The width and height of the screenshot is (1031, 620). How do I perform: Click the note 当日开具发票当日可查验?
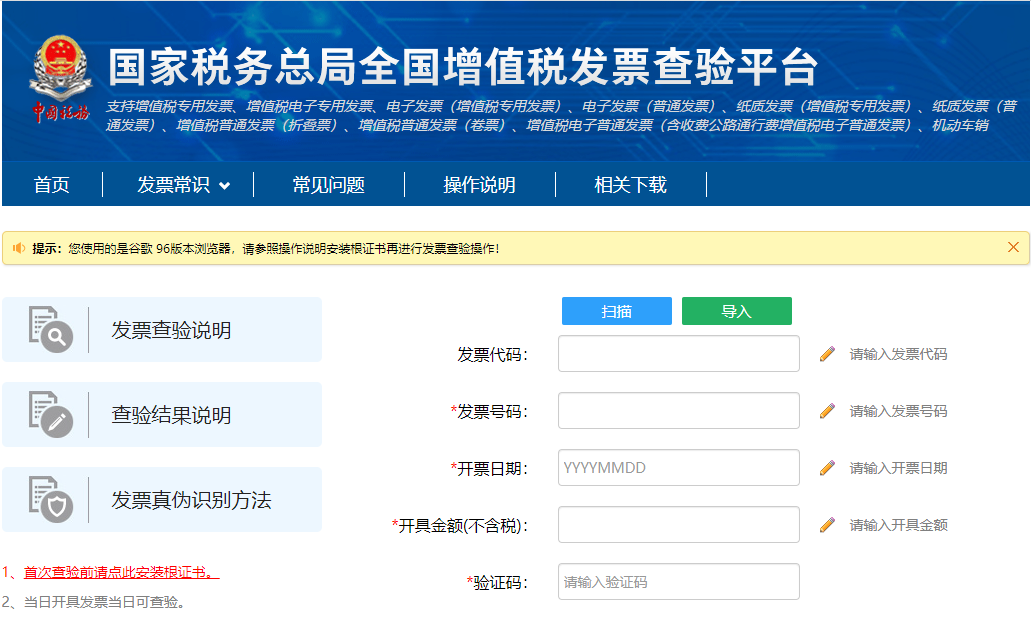[105, 602]
